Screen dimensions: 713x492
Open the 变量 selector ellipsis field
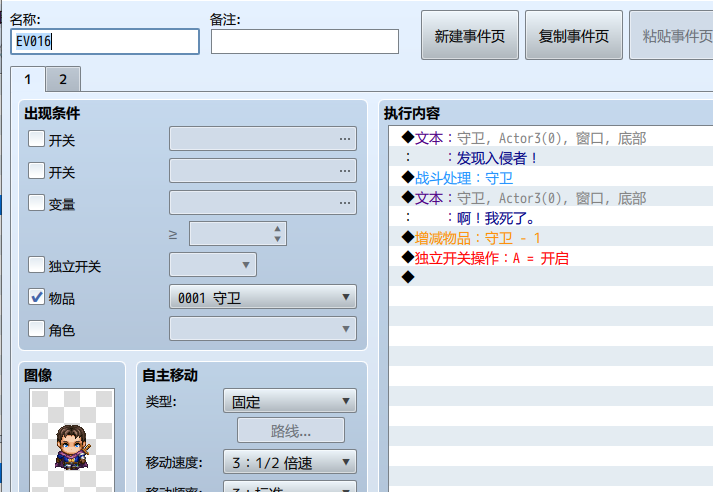[263, 202]
